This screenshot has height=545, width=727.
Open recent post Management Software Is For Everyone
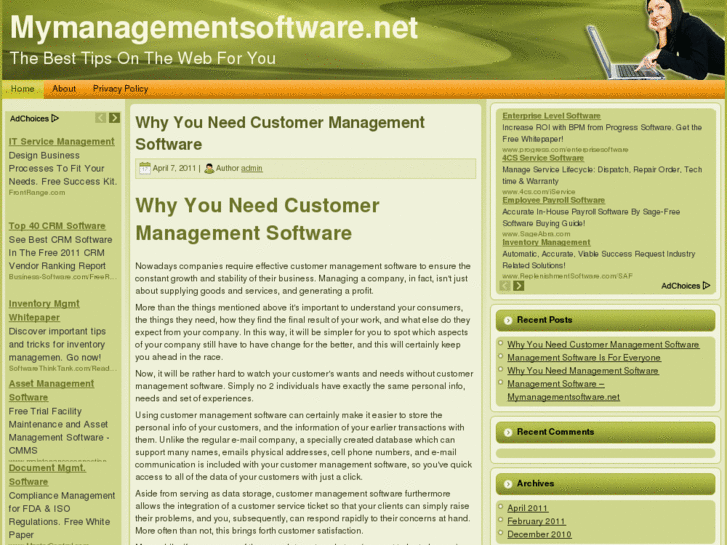point(584,358)
